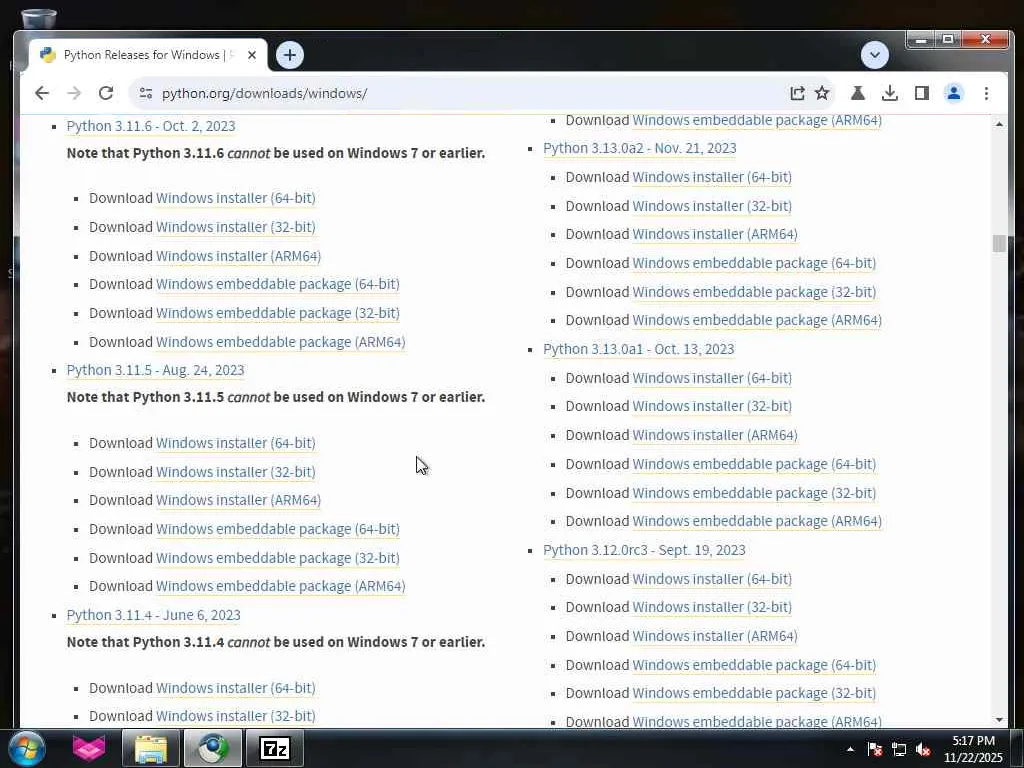Click the Action Center flag tray icon
The width and height of the screenshot is (1024, 768).
point(874,749)
